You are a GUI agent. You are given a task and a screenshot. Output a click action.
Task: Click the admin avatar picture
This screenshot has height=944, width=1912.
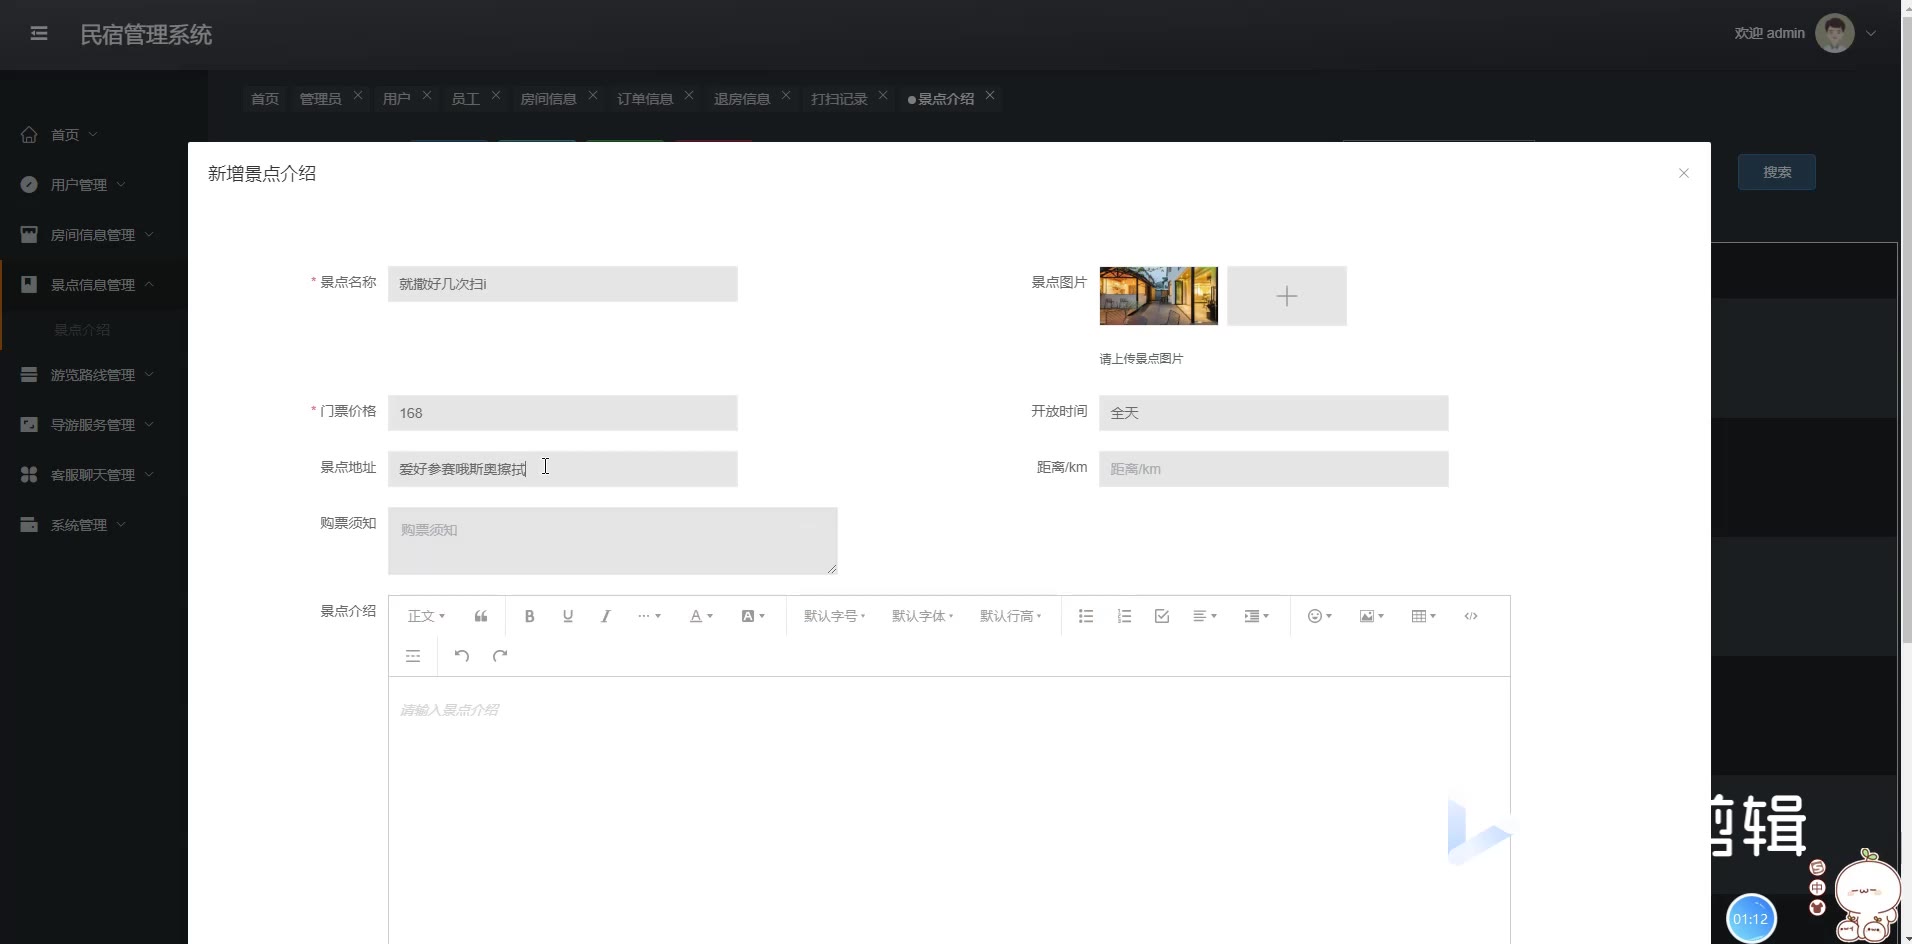tap(1834, 33)
